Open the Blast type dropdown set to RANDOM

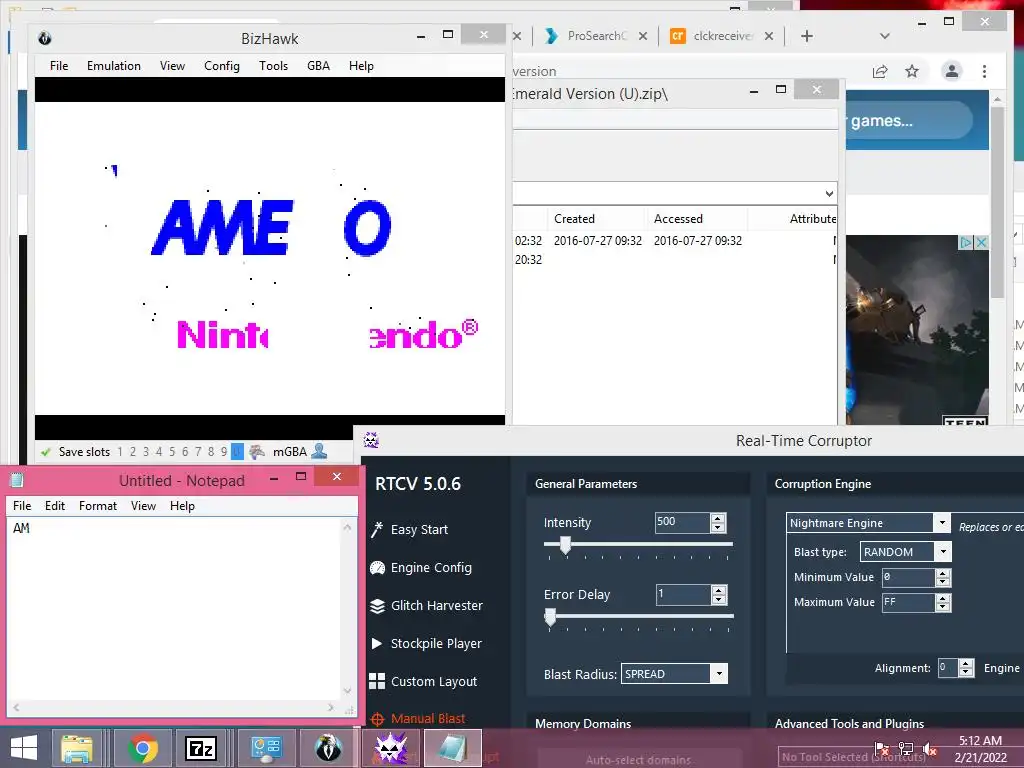coord(943,552)
